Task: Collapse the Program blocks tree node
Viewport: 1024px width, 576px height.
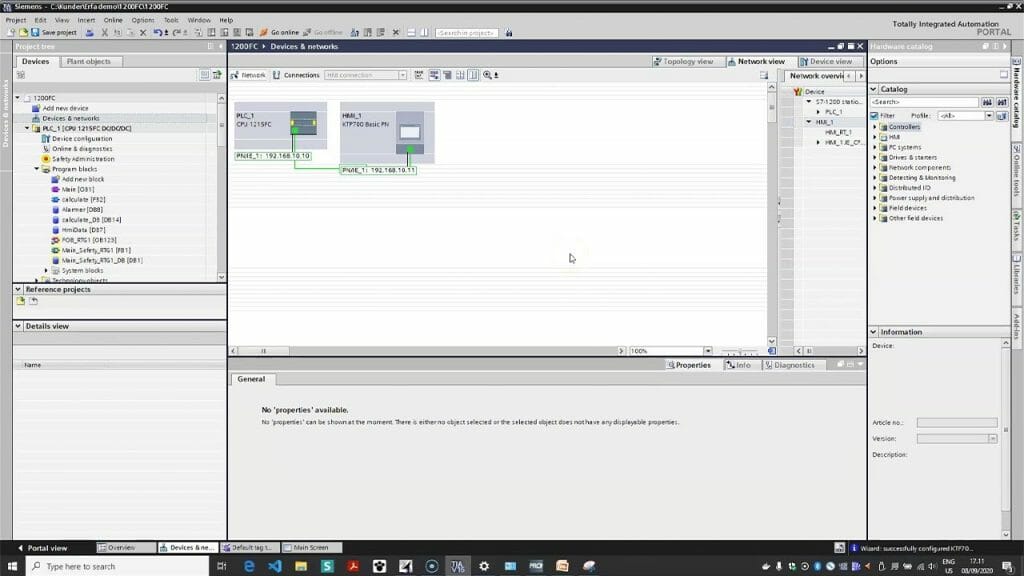Action: pos(37,169)
